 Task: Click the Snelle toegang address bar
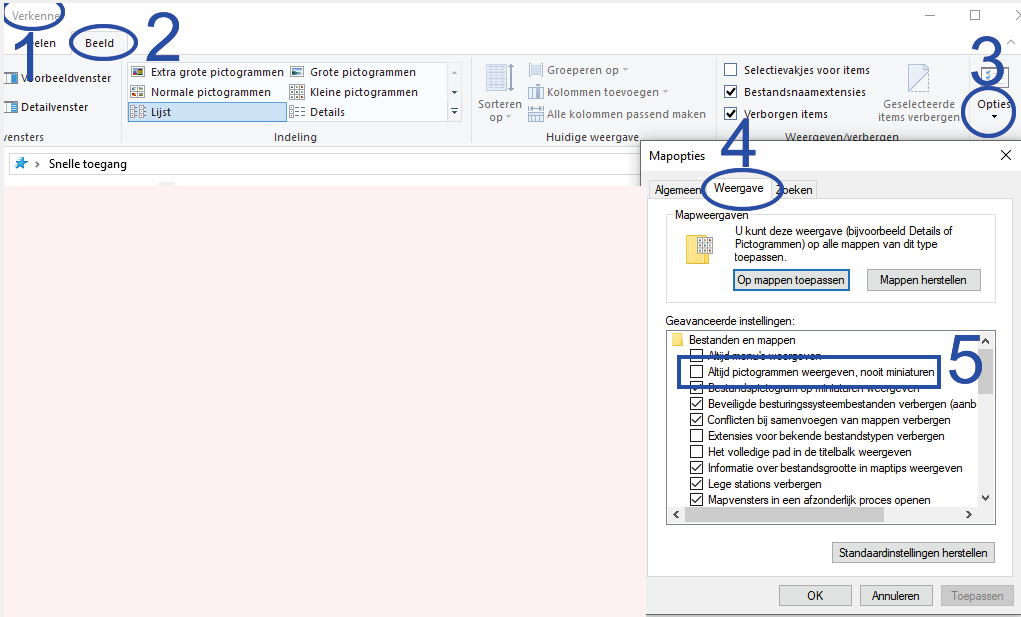324,163
